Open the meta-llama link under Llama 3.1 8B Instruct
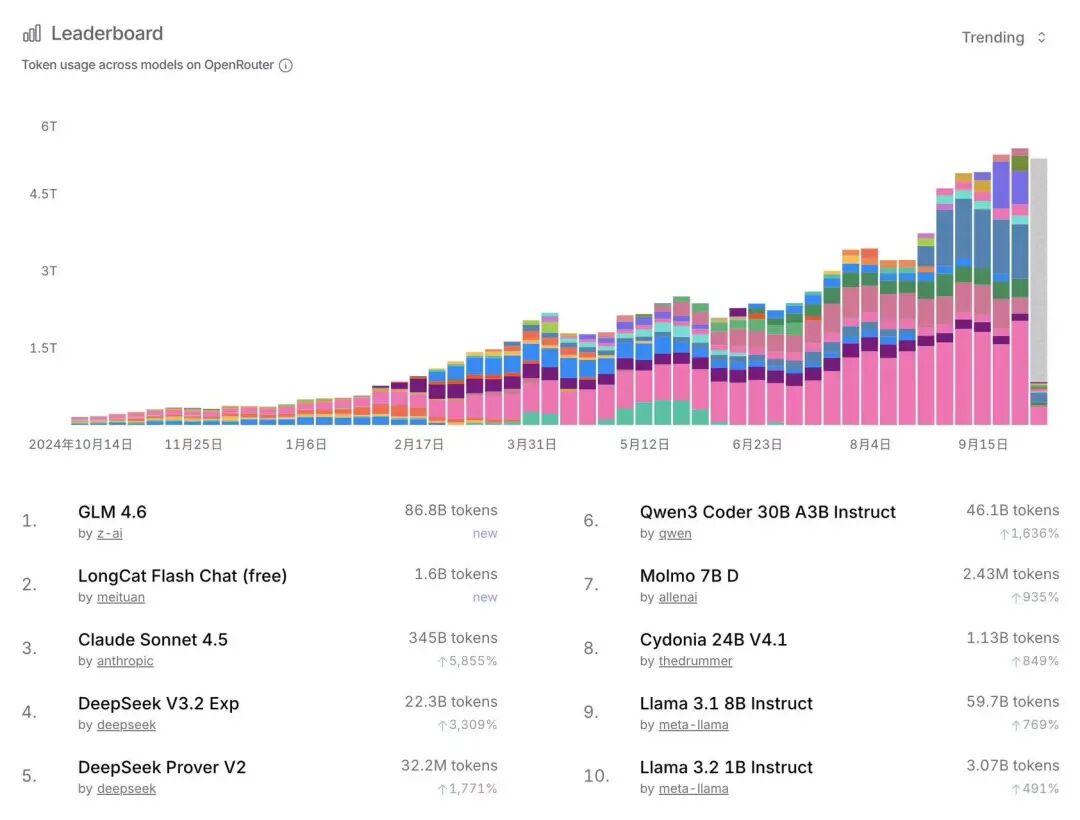Viewport: 1080px width, 820px height. coord(694,725)
